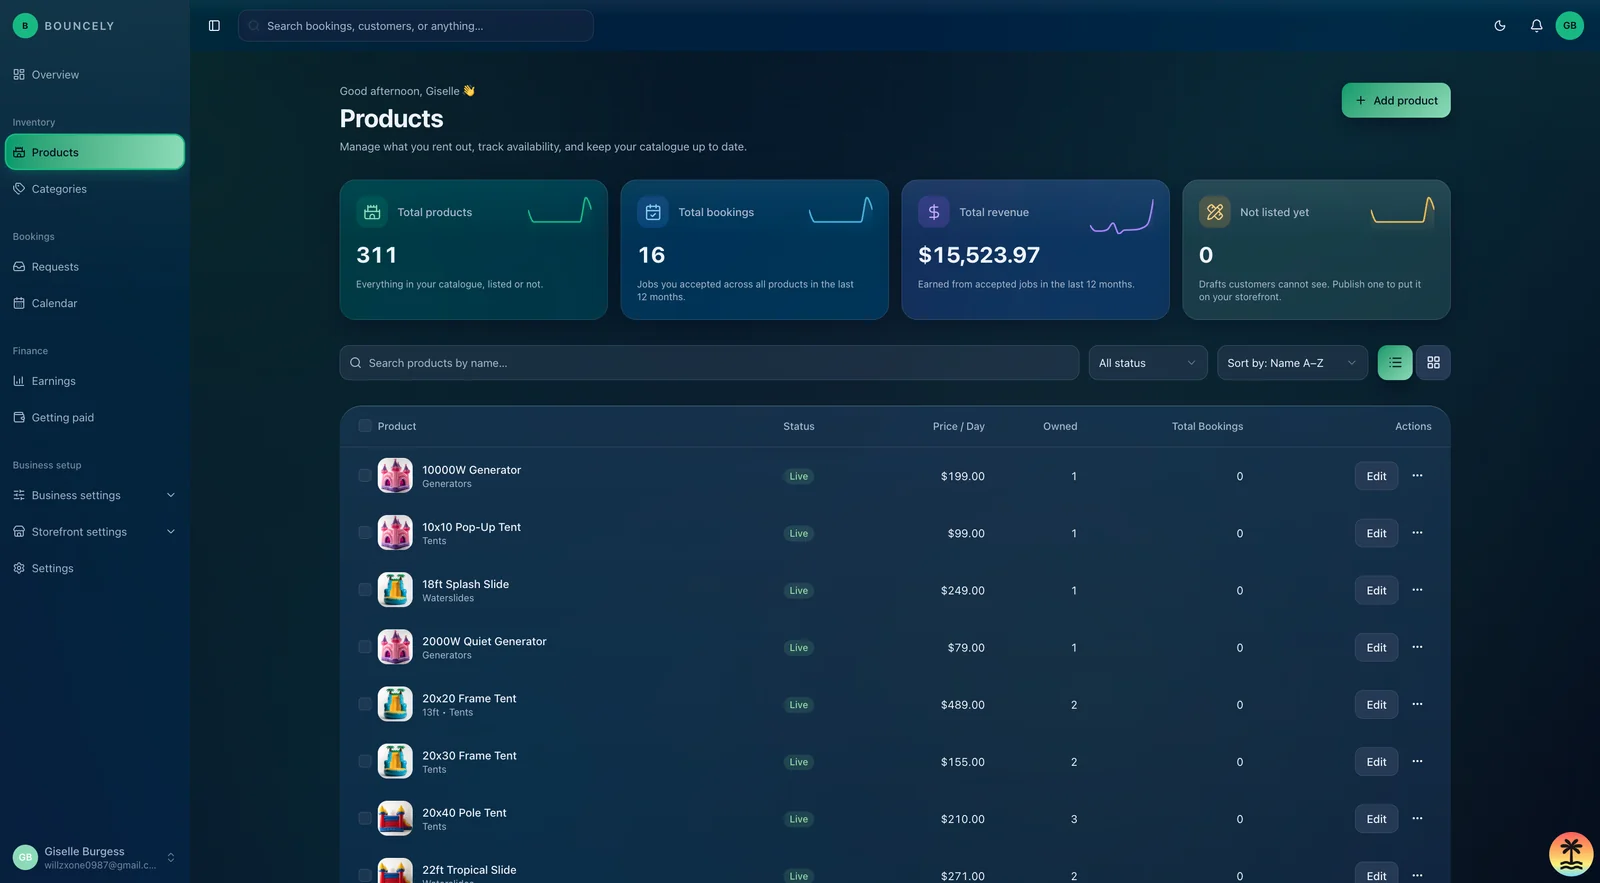
Task: Open the GB profile avatar in top bar
Action: click(1570, 26)
